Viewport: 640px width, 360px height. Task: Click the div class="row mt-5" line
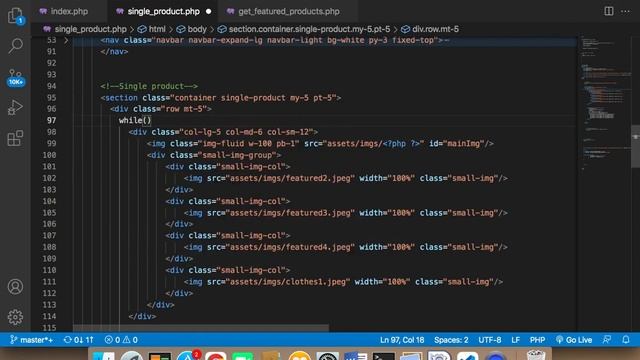pyautogui.click(x=161, y=109)
